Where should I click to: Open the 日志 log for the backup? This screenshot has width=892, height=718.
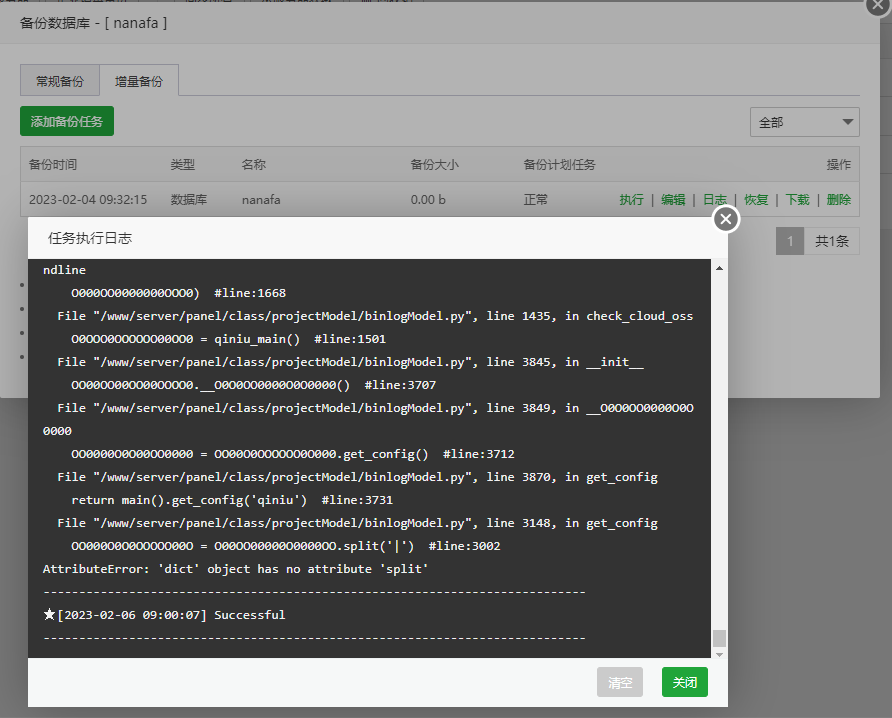coord(714,199)
